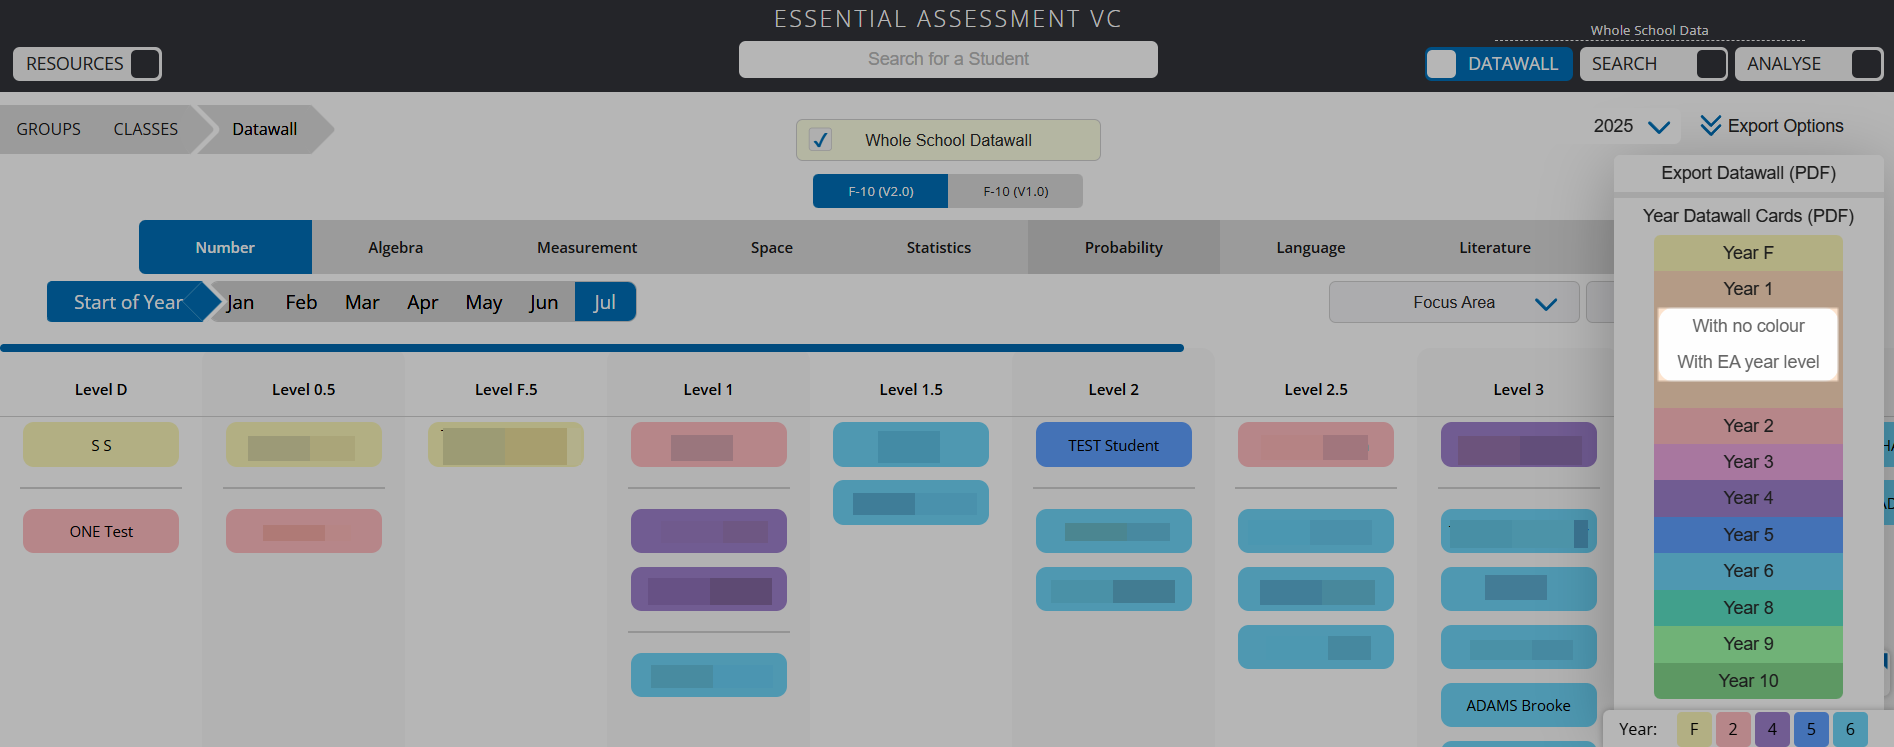Choose With no colour option
The height and width of the screenshot is (747, 1894).
[1748, 326]
